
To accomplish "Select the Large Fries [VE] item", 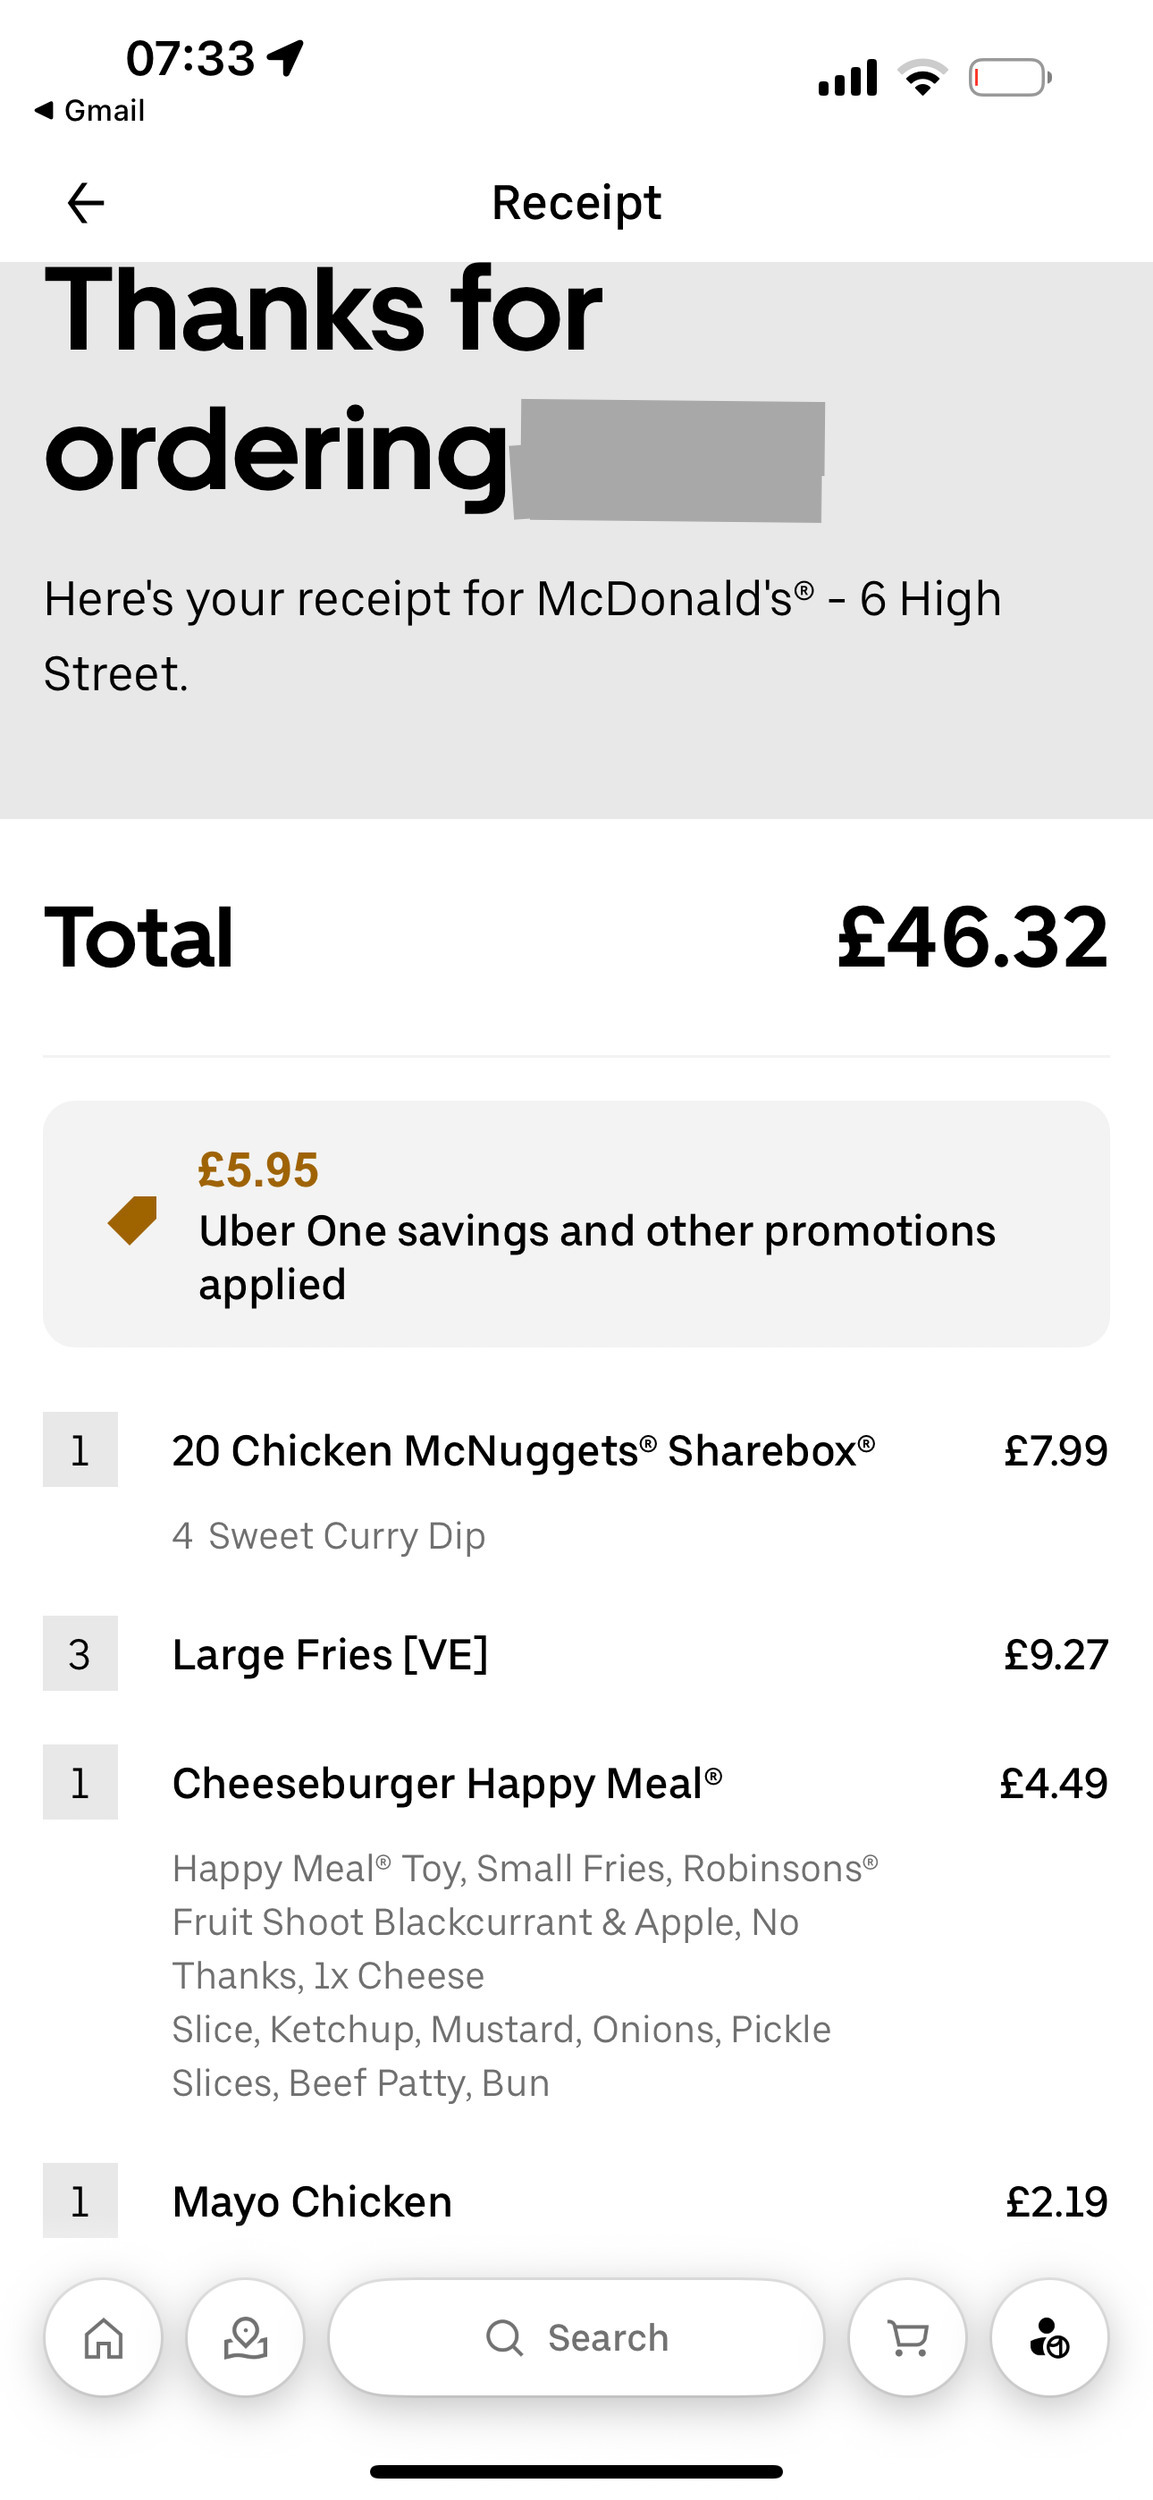I will [x=330, y=1654].
